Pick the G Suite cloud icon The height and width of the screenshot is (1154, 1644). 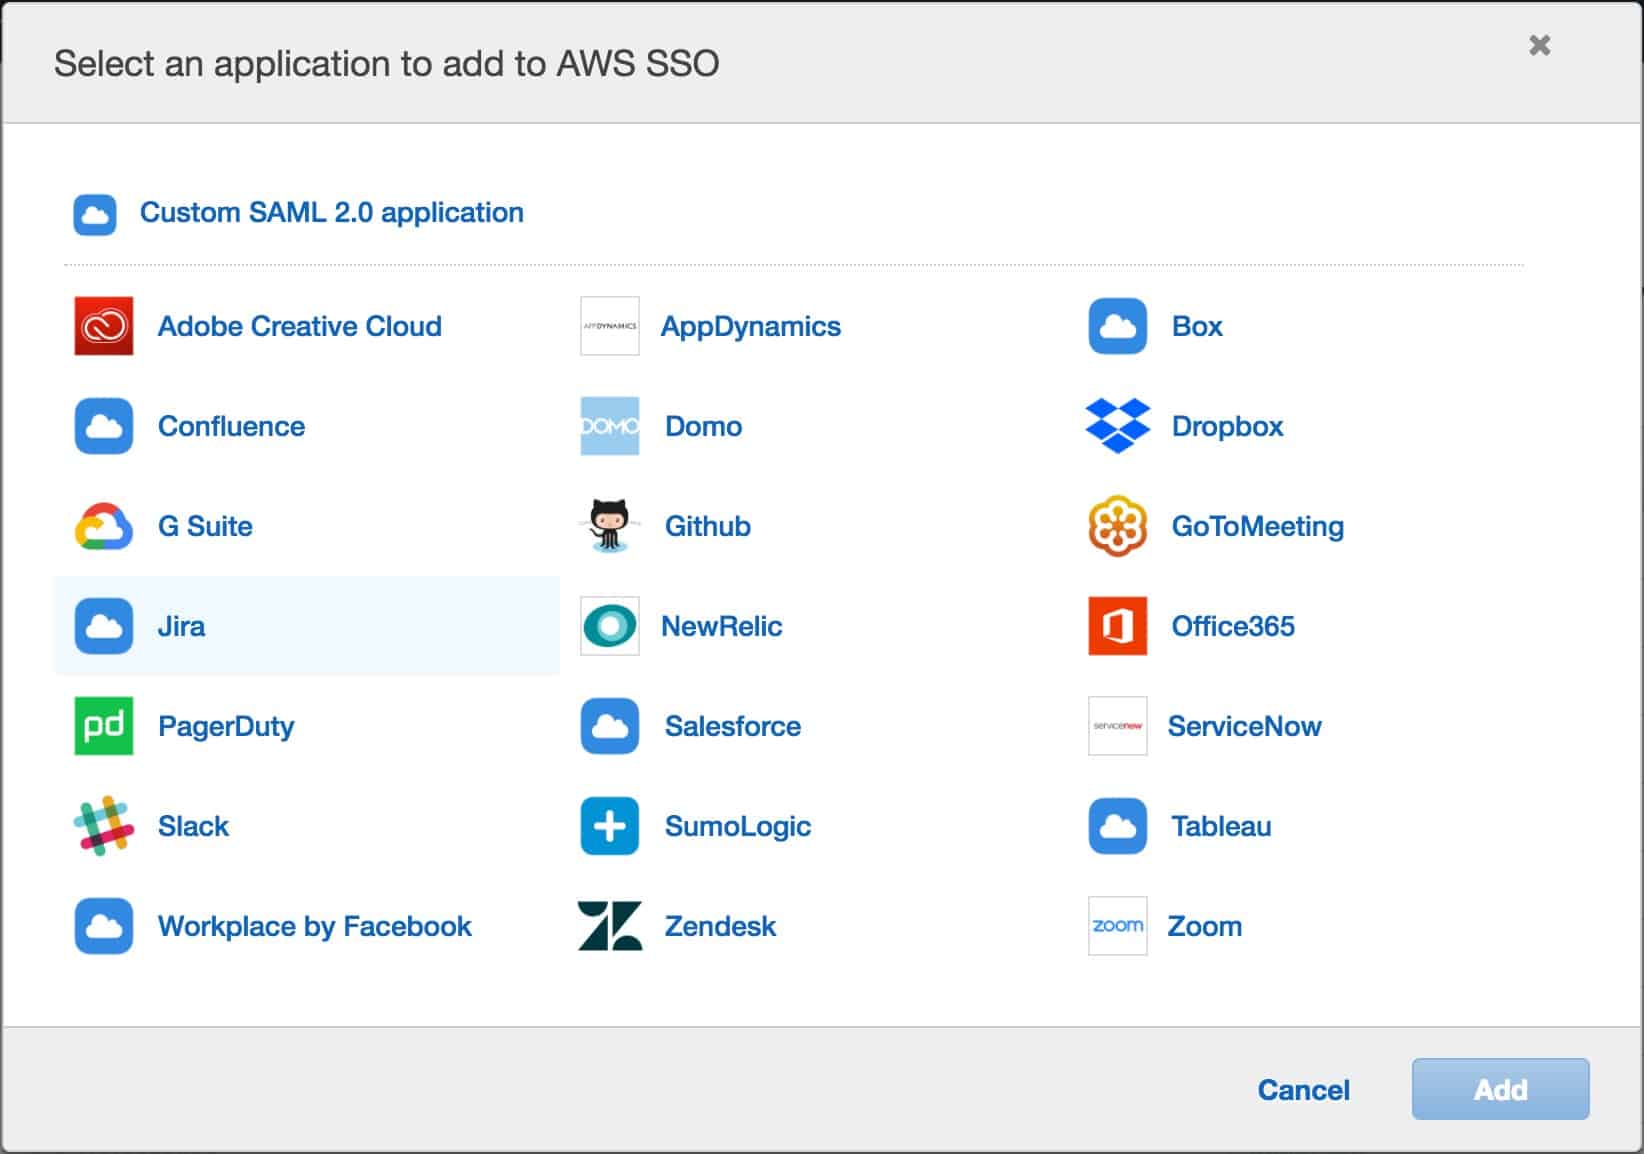coord(104,526)
